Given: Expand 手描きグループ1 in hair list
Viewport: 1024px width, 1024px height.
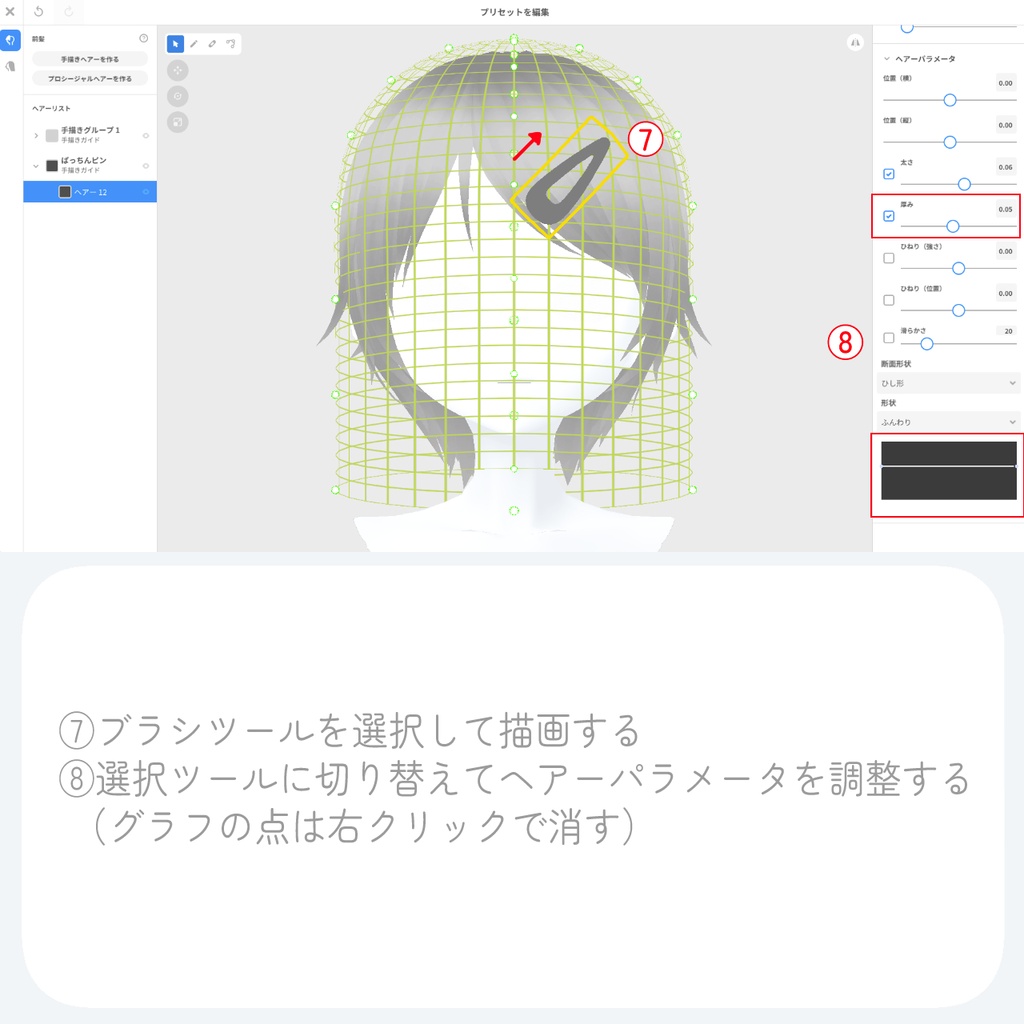Looking at the screenshot, I should (x=36, y=136).
